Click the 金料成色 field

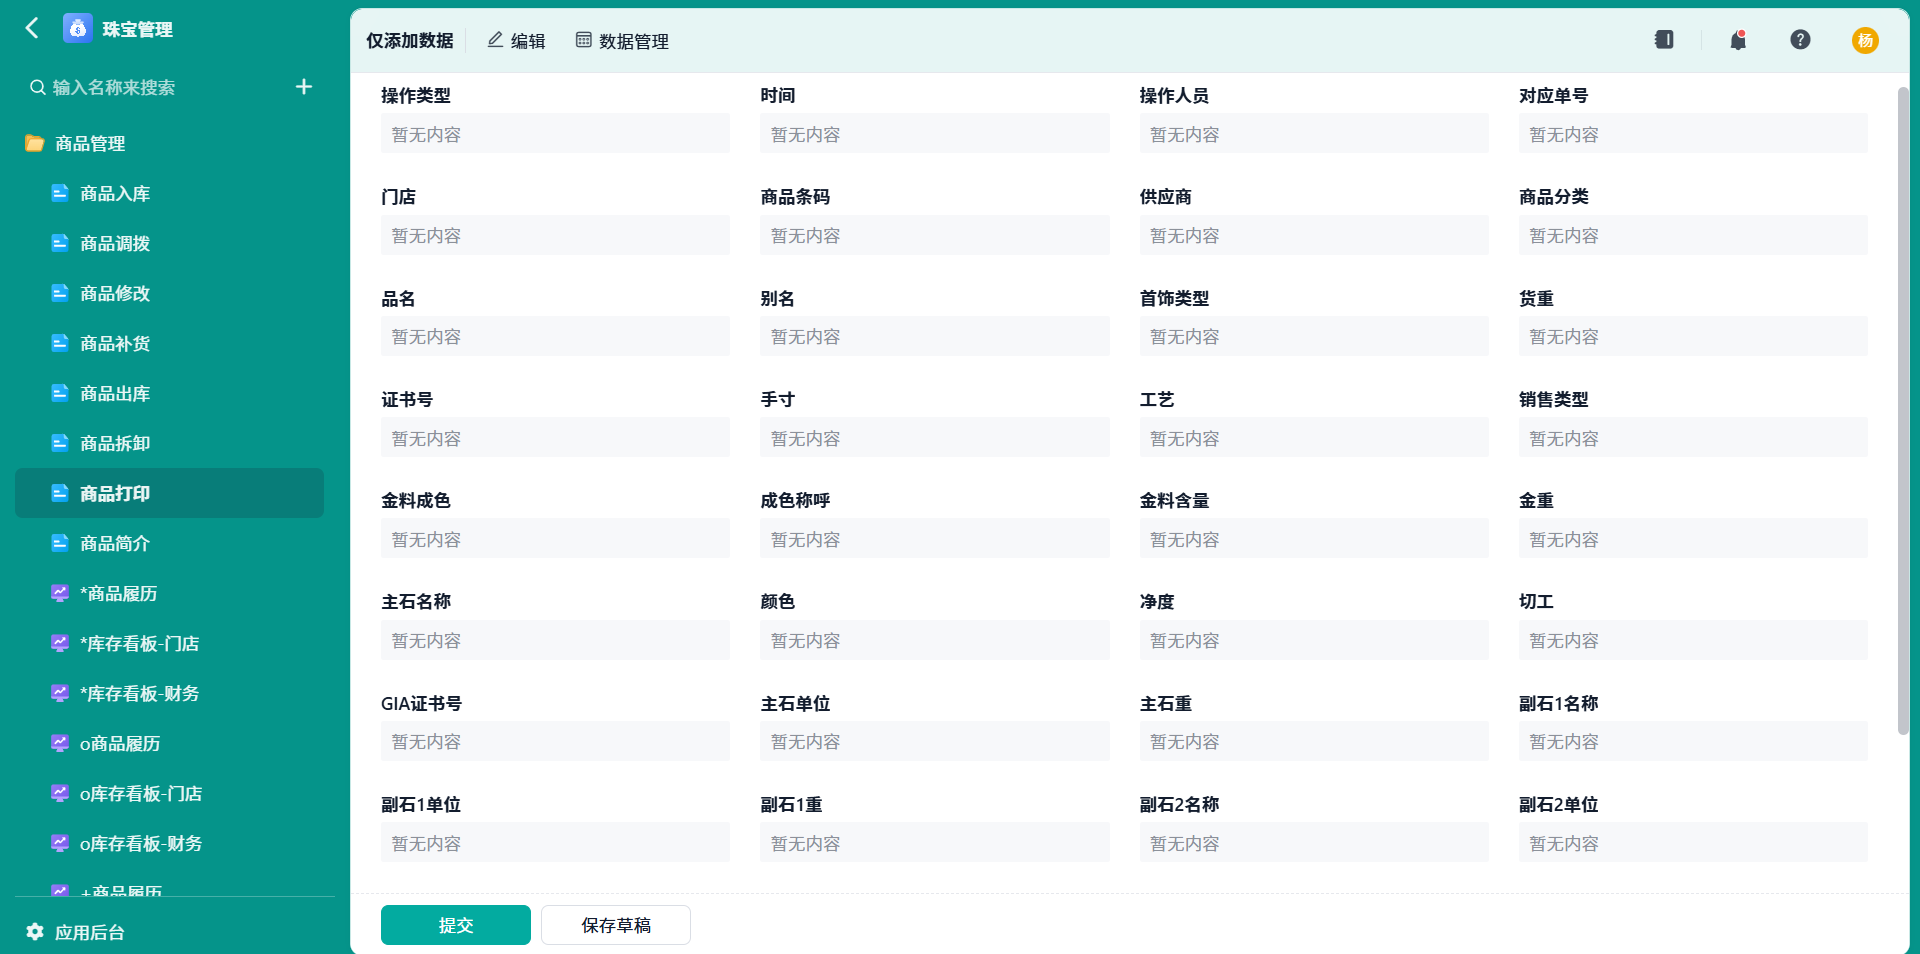click(x=555, y=539)
